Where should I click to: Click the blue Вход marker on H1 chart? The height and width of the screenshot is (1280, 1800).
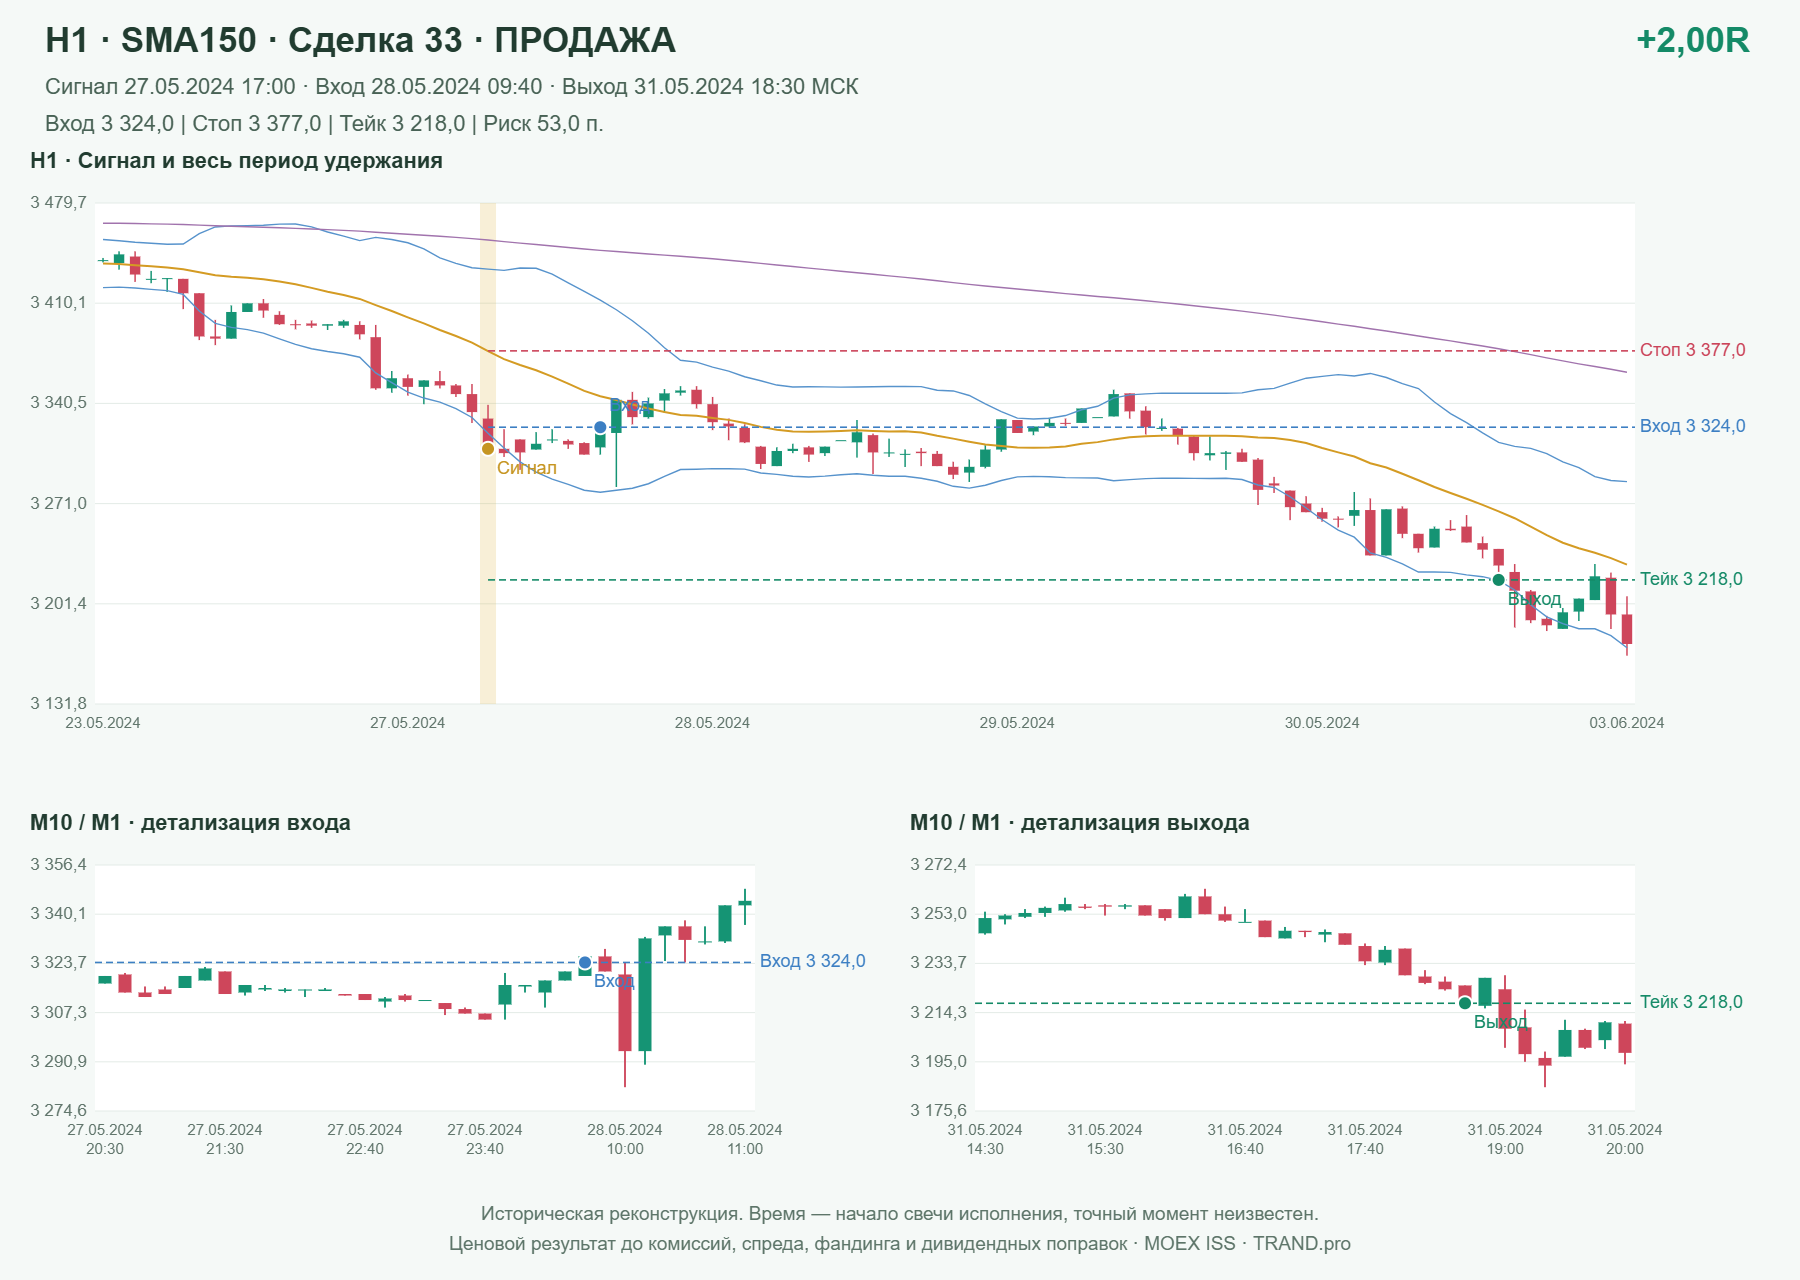point(600,427)
